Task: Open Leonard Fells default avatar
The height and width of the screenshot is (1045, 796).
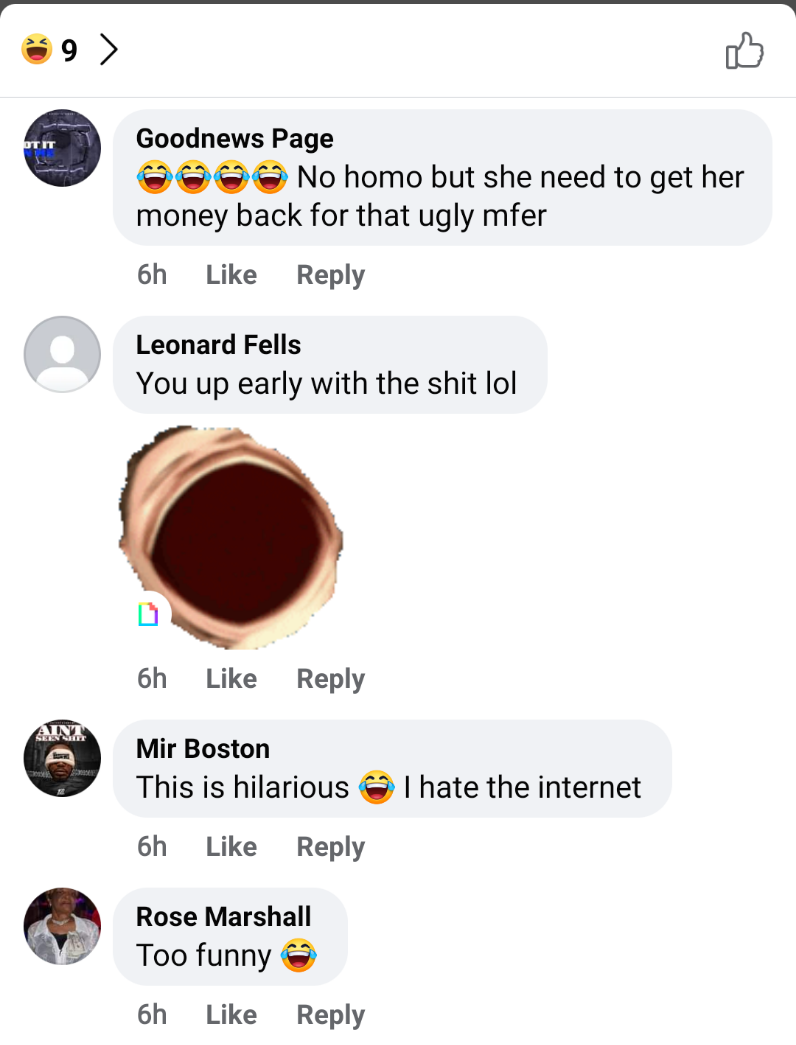Action: tap(62, 354)
